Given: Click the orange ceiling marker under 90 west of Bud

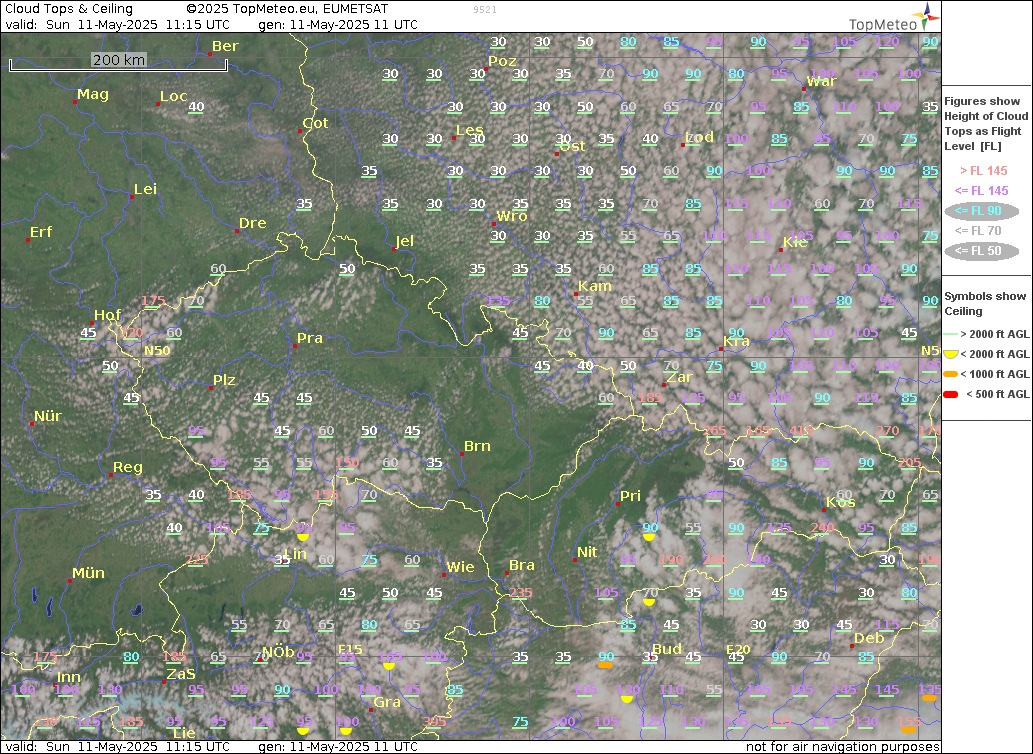Looking at the screenshot, I should click(x=605, y=665).
